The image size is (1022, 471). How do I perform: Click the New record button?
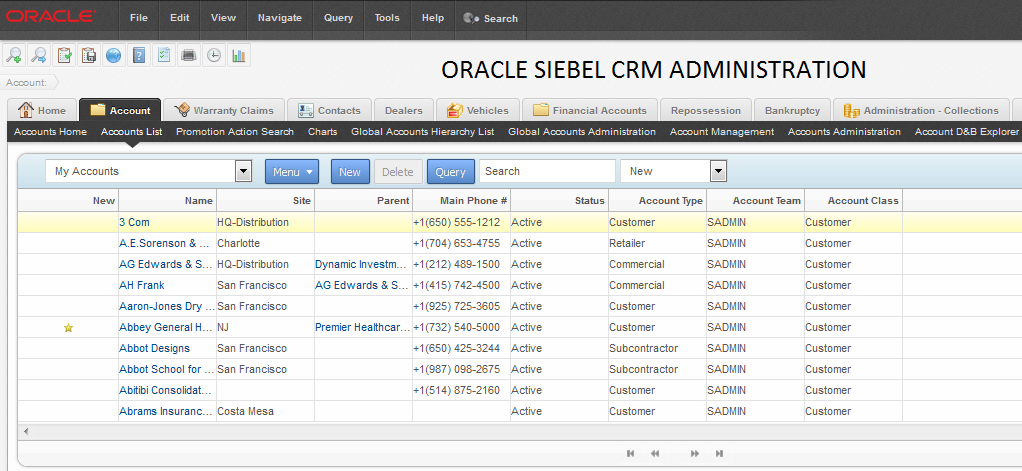(350, 172)
